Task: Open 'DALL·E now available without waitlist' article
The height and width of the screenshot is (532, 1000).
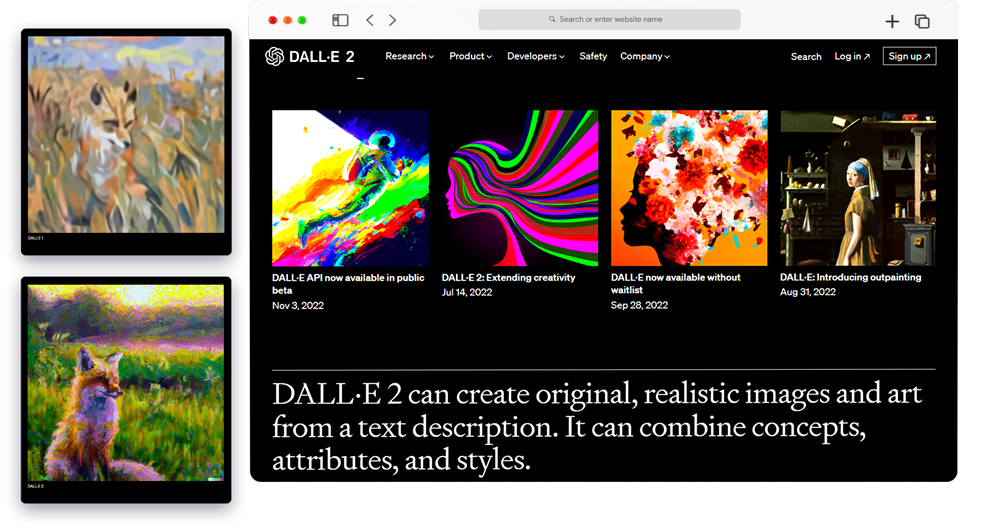Action: coord(675,283)
